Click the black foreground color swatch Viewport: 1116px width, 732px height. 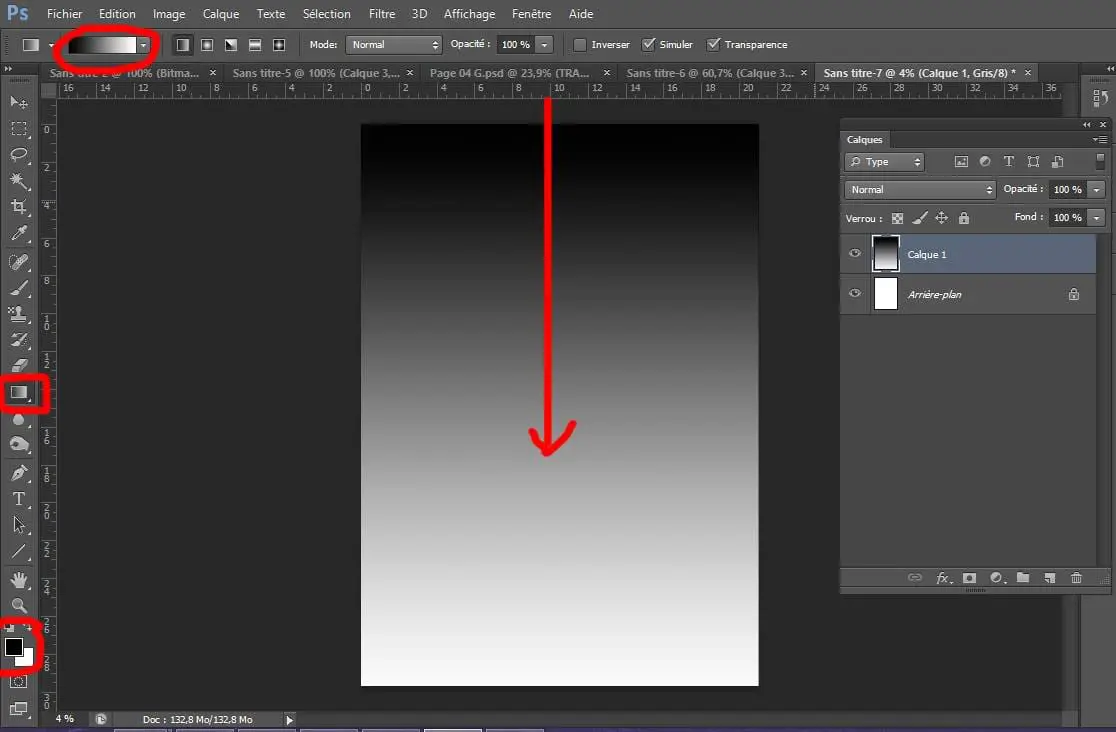coord(13,646)
